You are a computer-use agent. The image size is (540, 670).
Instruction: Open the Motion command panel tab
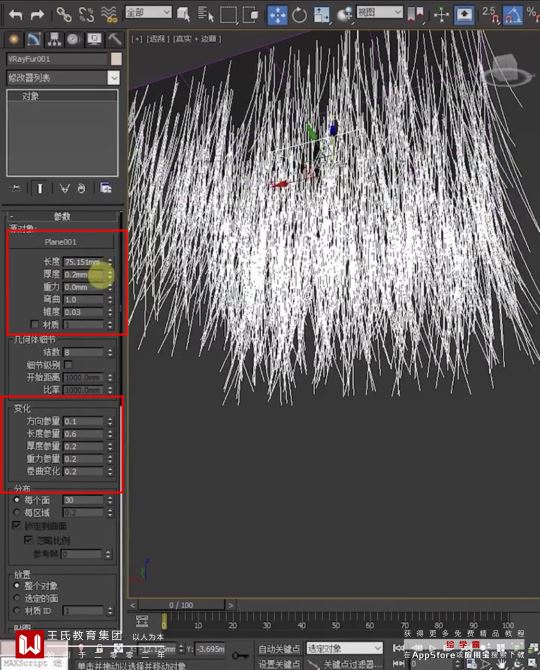[x=73, y=40]
